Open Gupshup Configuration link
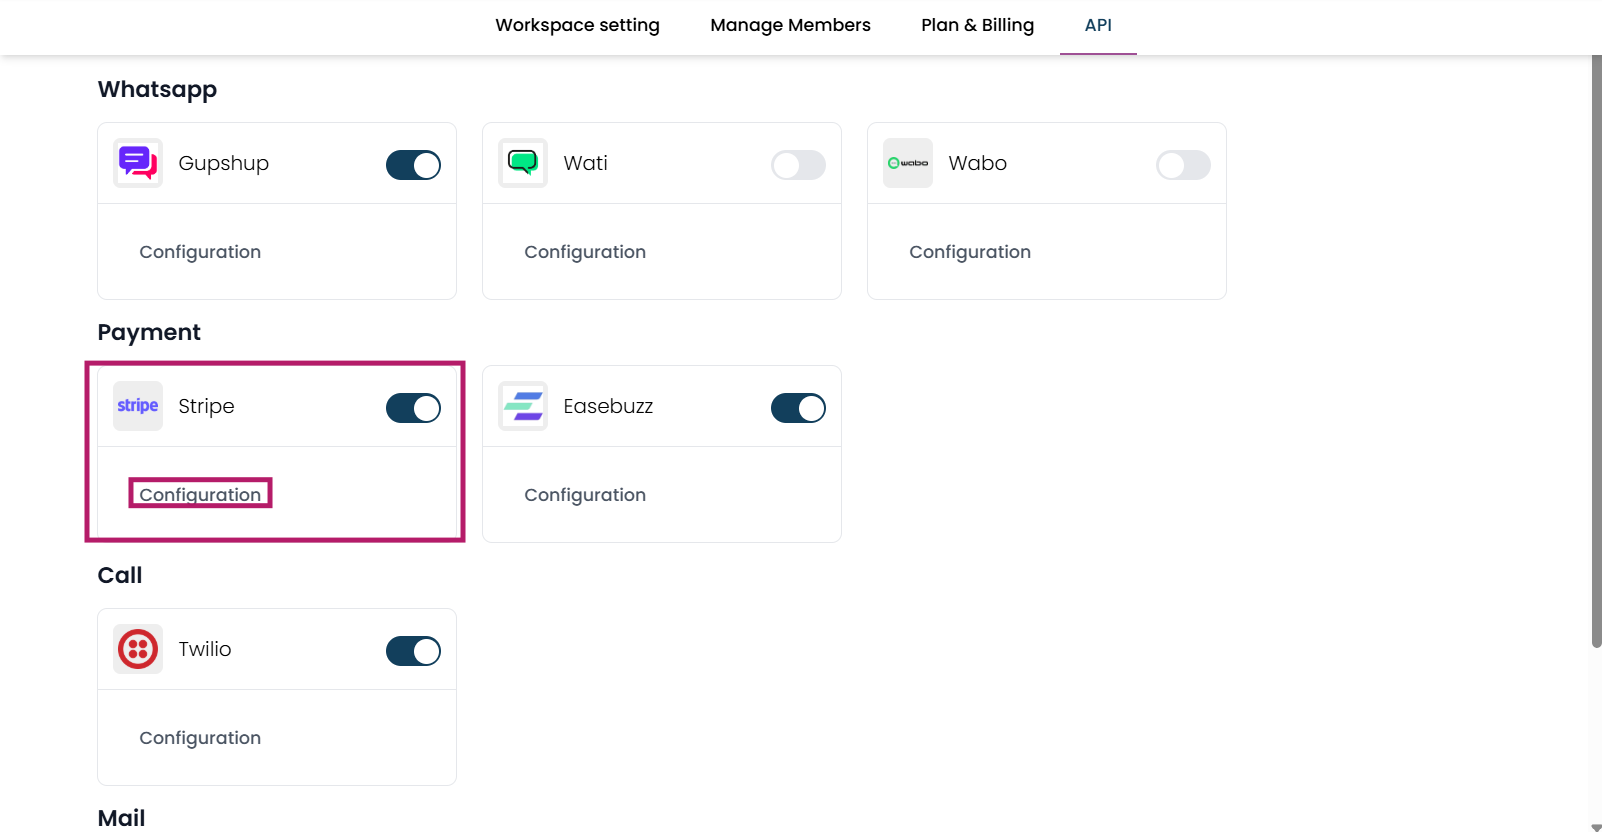The image size is (1602, 832). point(200,252)
